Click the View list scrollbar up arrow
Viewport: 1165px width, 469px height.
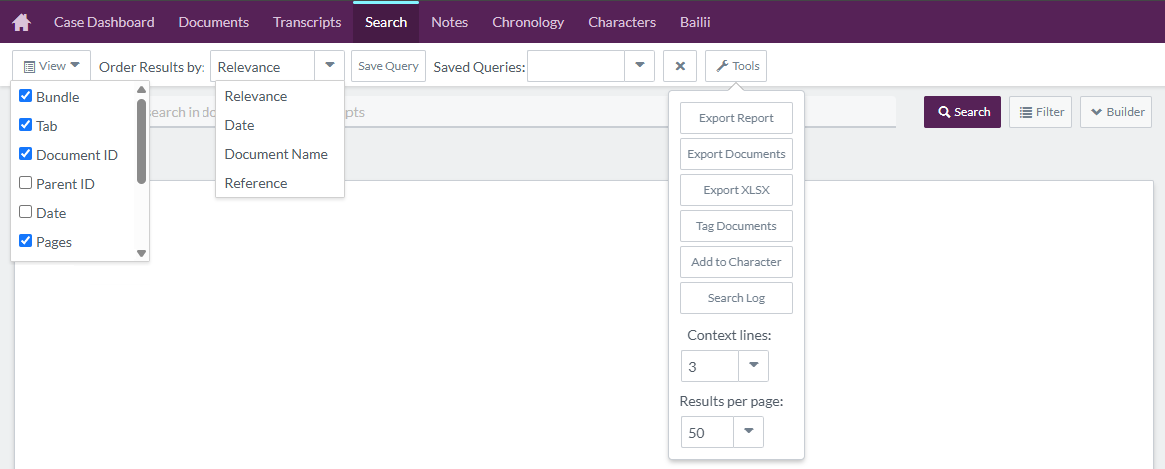click(x=141, y=90)
